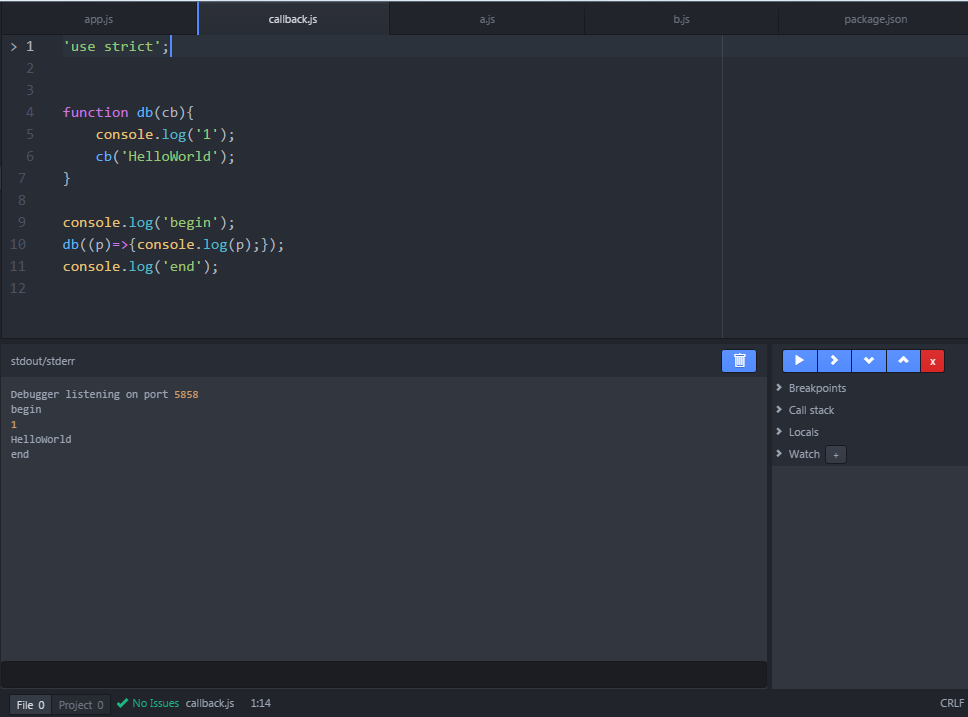Switch to the app.js tab
Viewport: 968px width, 717px height.
98,17
